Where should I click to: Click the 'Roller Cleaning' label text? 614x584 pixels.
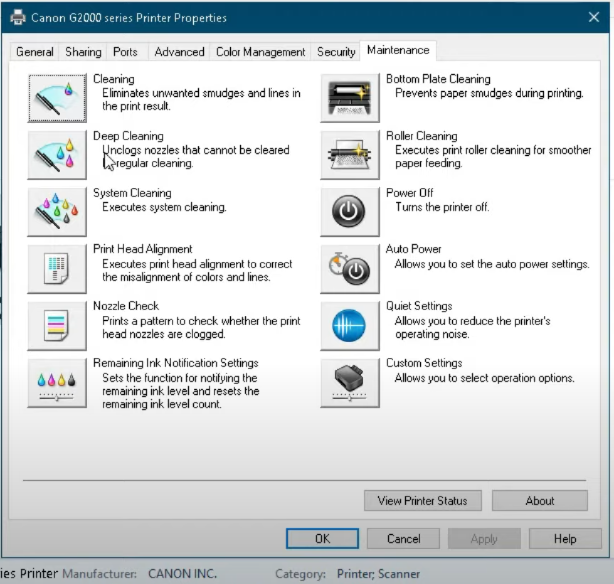422,136
